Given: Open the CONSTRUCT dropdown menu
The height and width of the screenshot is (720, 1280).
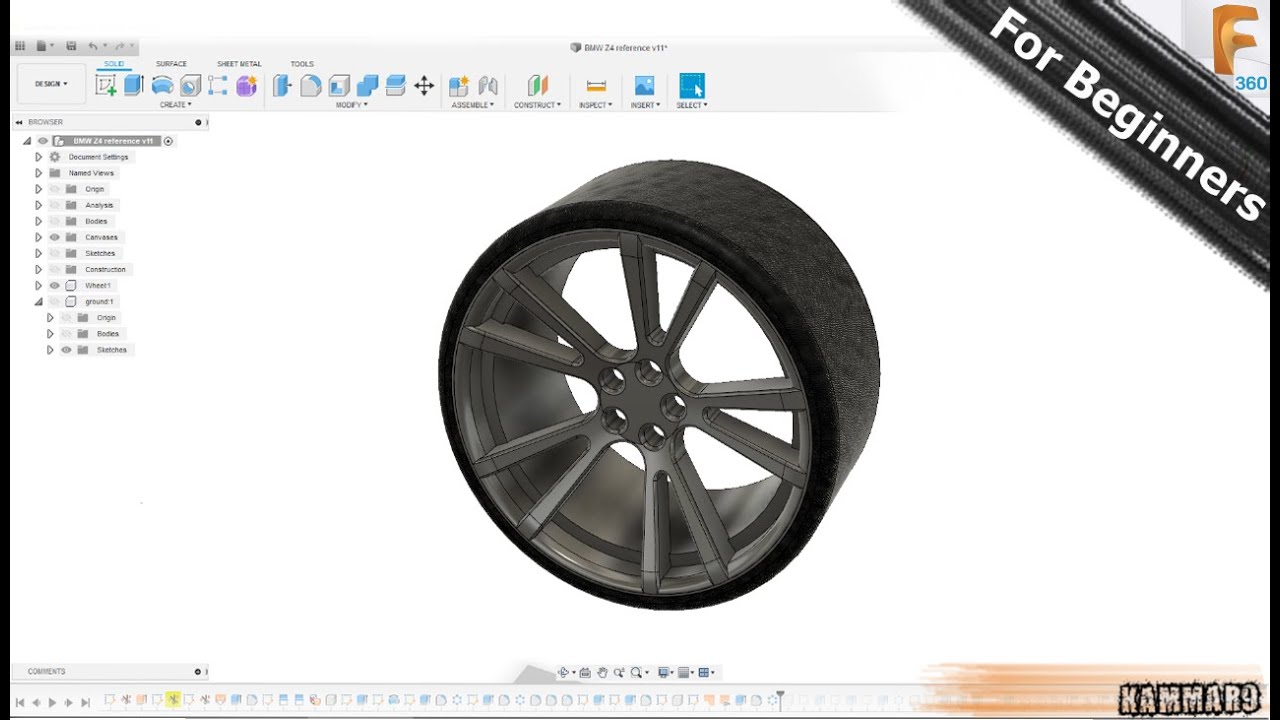Looking at the screenshot, I should (x=537, y=104).
